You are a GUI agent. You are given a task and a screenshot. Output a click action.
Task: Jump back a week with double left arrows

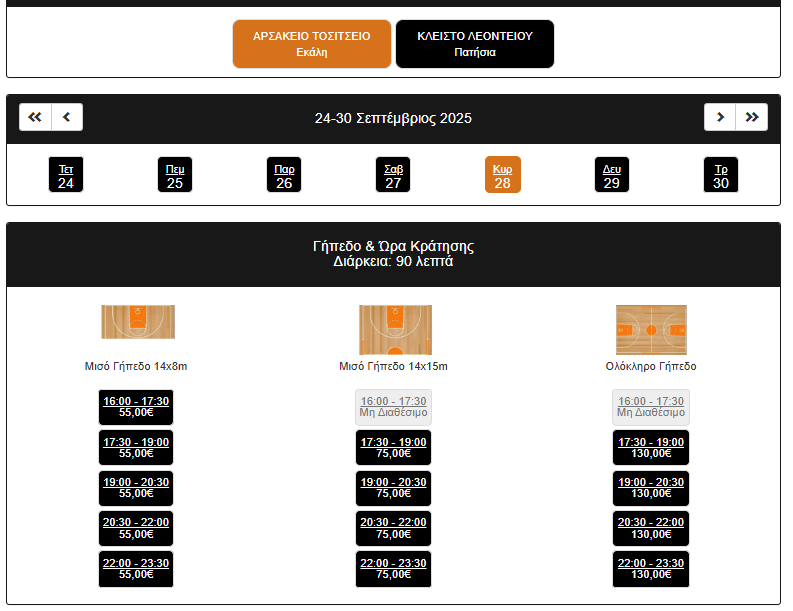[35, 117]
